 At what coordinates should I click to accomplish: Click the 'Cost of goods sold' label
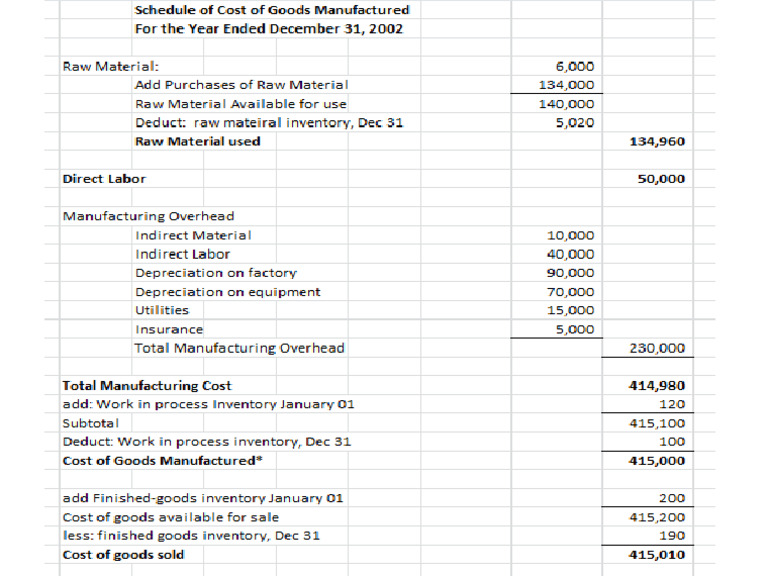pos(123,555)
